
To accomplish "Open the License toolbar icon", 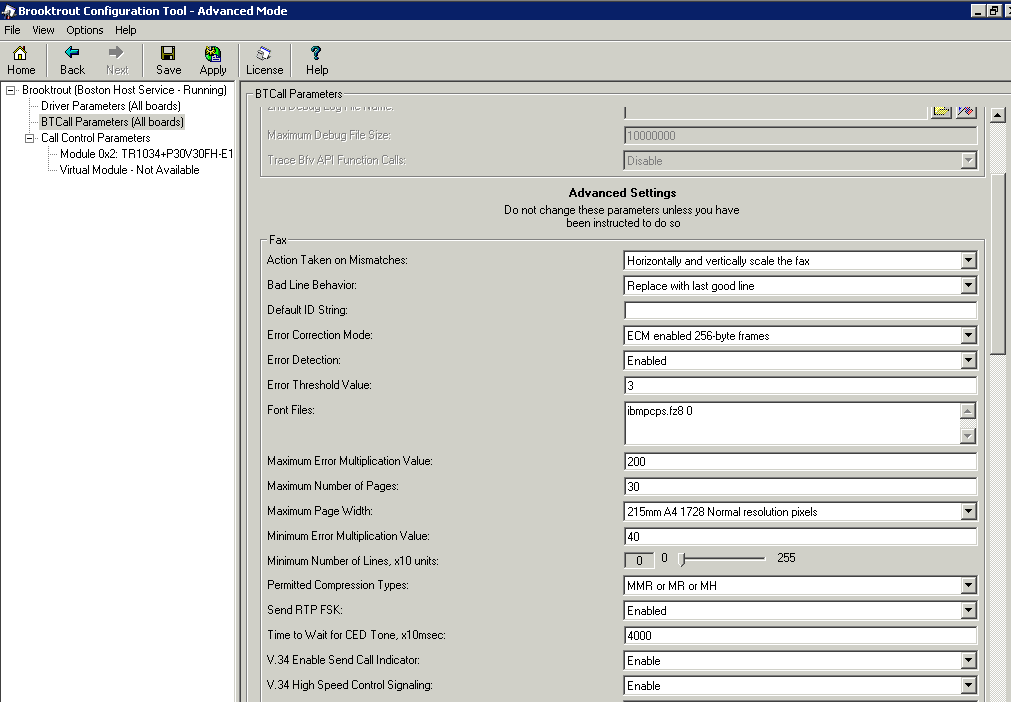I will tap(264, 61).
